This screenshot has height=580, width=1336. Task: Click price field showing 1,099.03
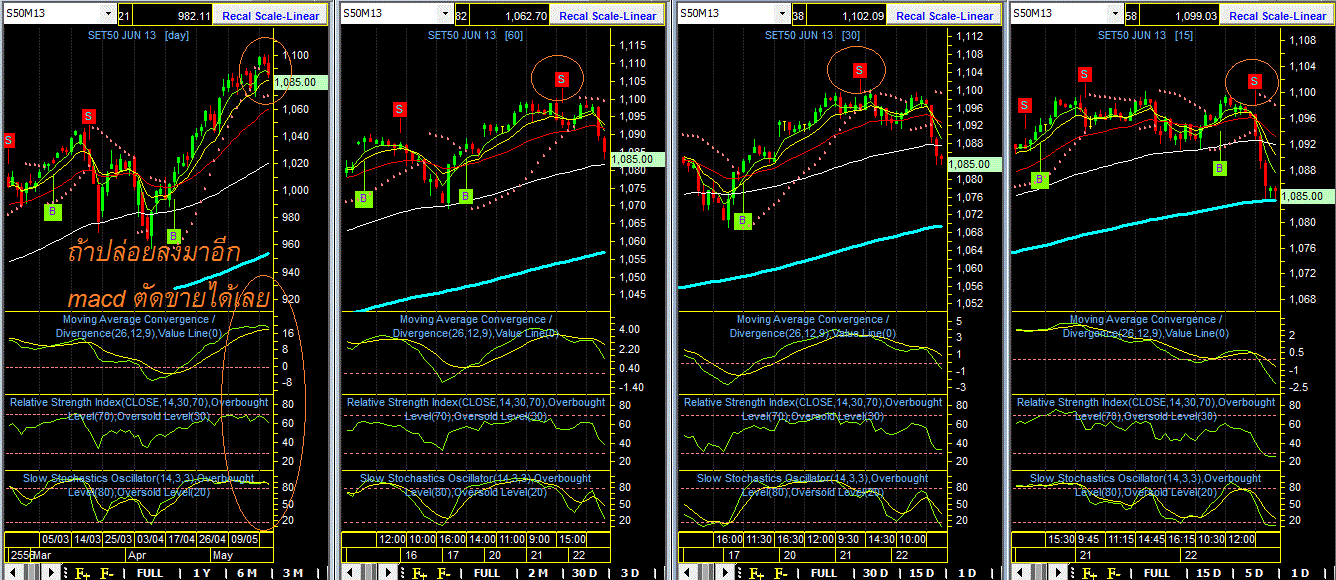[1181, 16]
